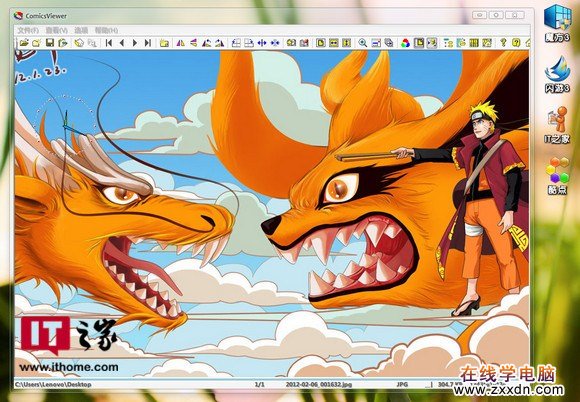This screenshot has height=402, width=580.
Task: Open the RGB color adjustment icon
Action: point(405,43)
